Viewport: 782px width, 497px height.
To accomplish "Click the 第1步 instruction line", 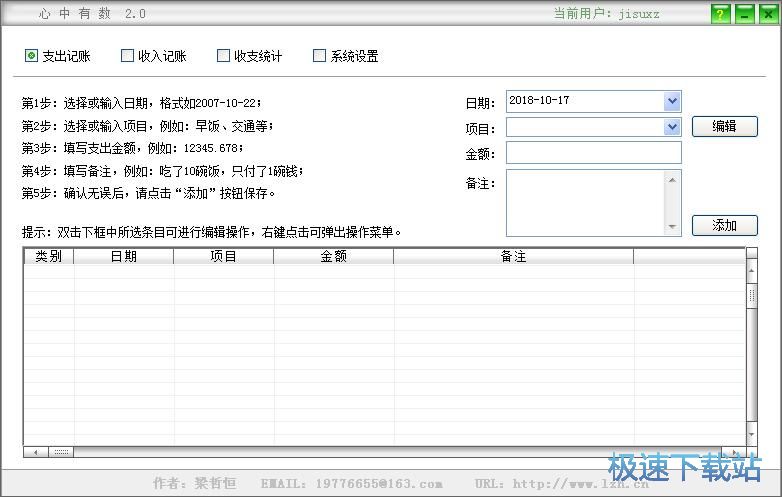I will tap(141, 103).
